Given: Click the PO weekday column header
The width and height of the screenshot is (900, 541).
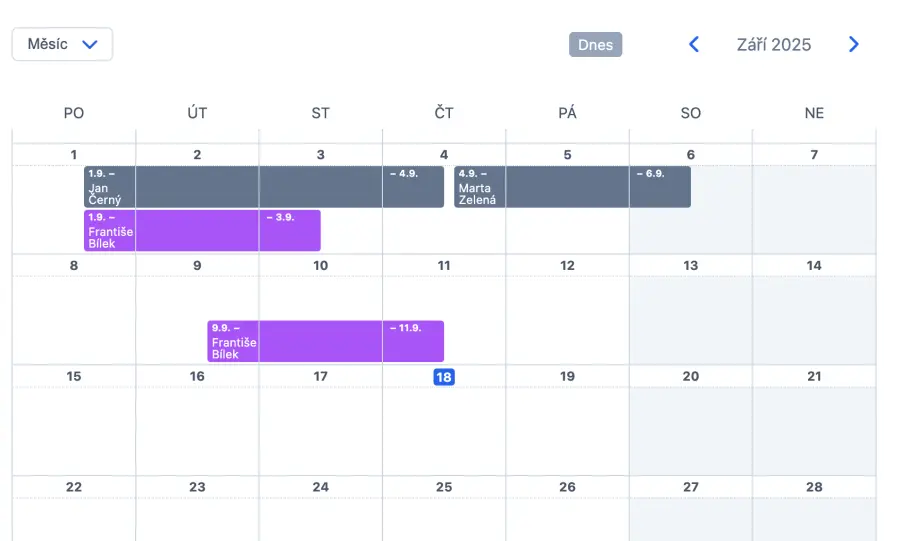Looking at the screenshot, I should point(74,113).
